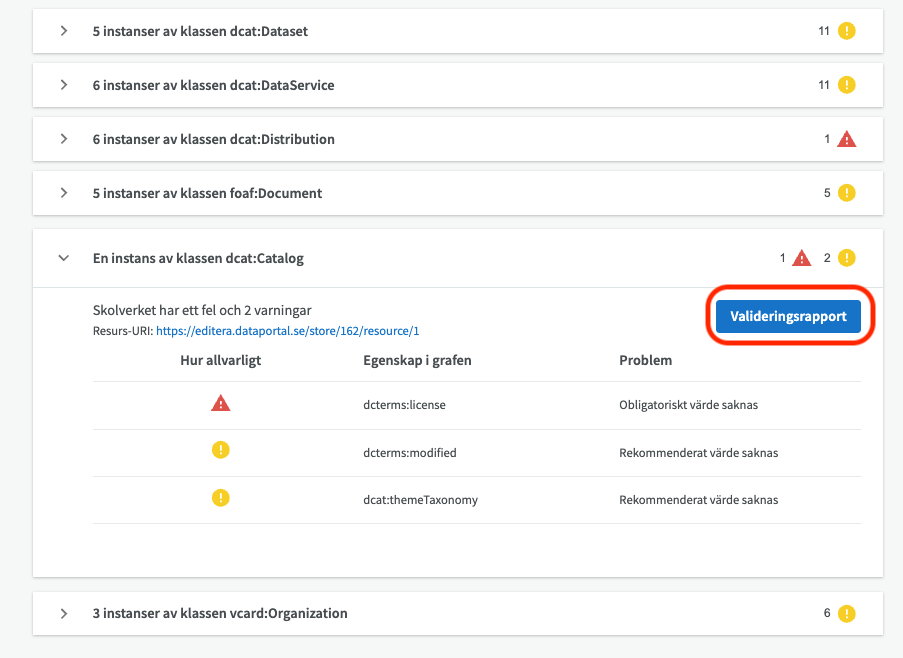Image resolution: width=903 pixels, height=658 pixels.
Task: Click the warning icon beside dcat:themeTaxonomy
Action: (221, 498)
